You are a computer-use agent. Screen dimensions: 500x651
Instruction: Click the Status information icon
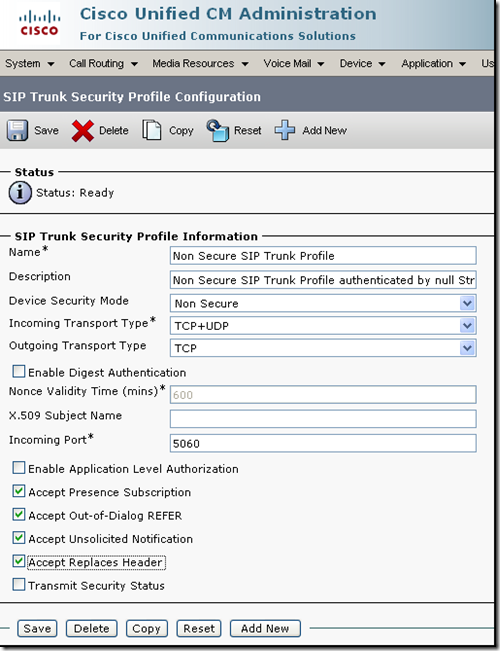(x=20, y=193)
